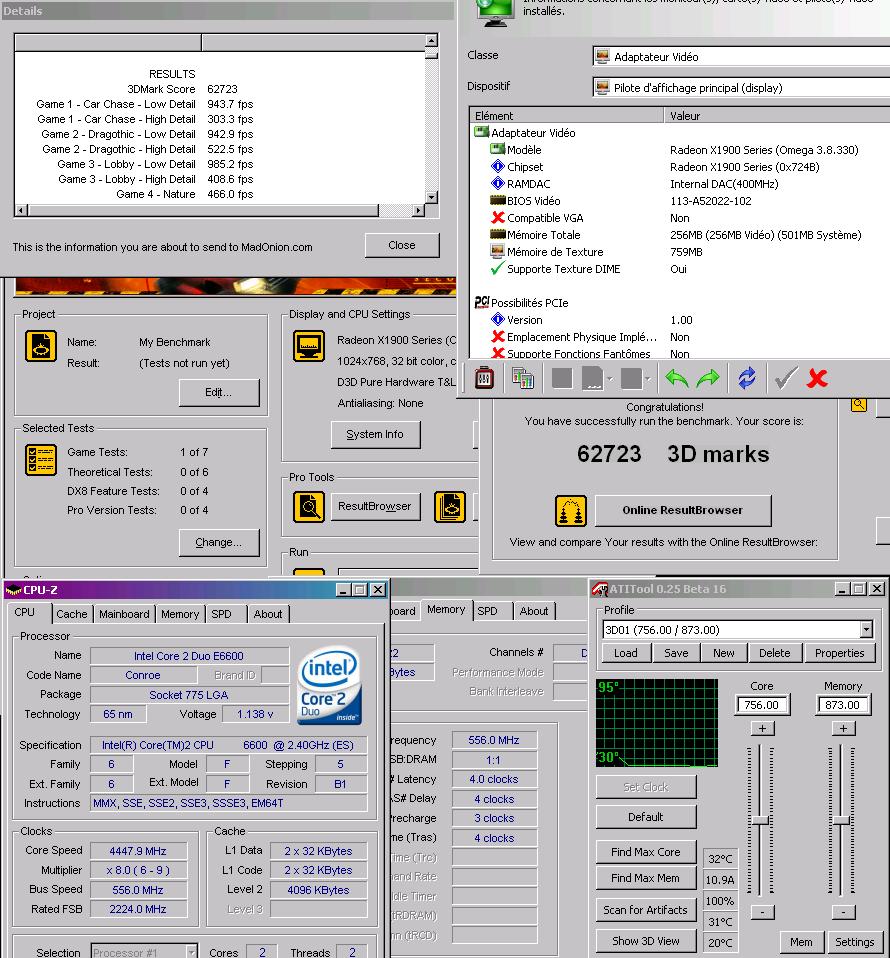Click the green check icon beside Supporte Texture DIME
This screenshot has width=890, height=958.
(498, 268)
